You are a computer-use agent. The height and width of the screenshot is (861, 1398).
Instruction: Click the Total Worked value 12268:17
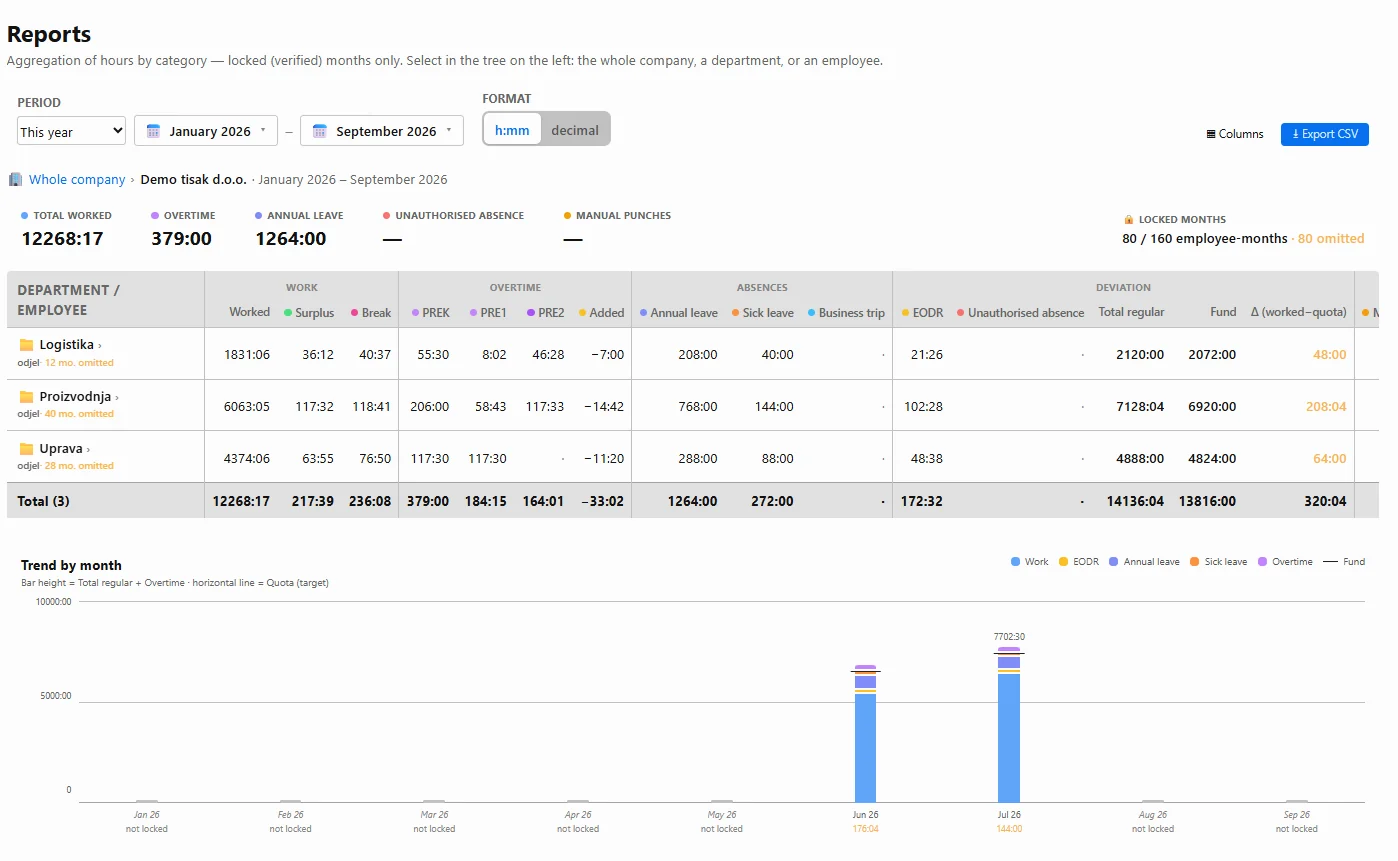click(62, 239)
